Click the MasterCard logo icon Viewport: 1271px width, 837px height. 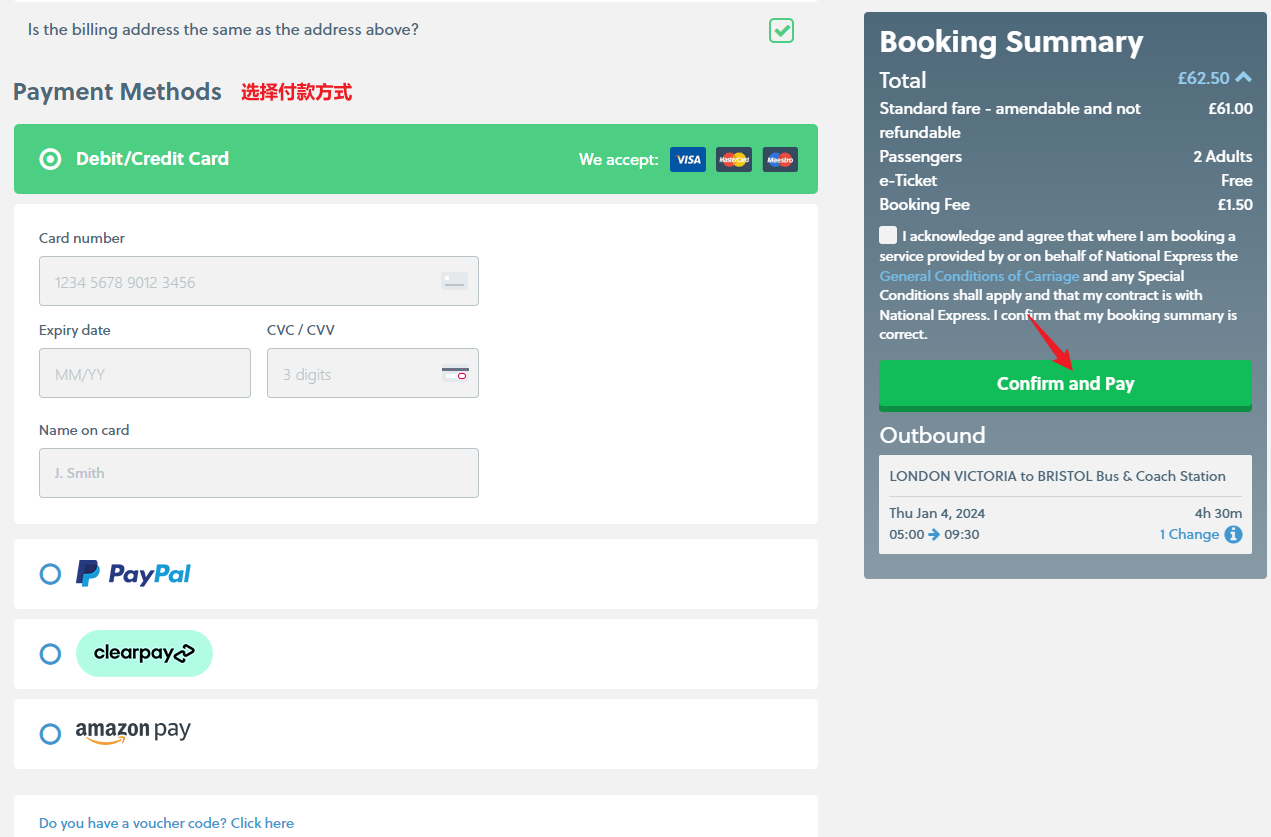[734, 160]
